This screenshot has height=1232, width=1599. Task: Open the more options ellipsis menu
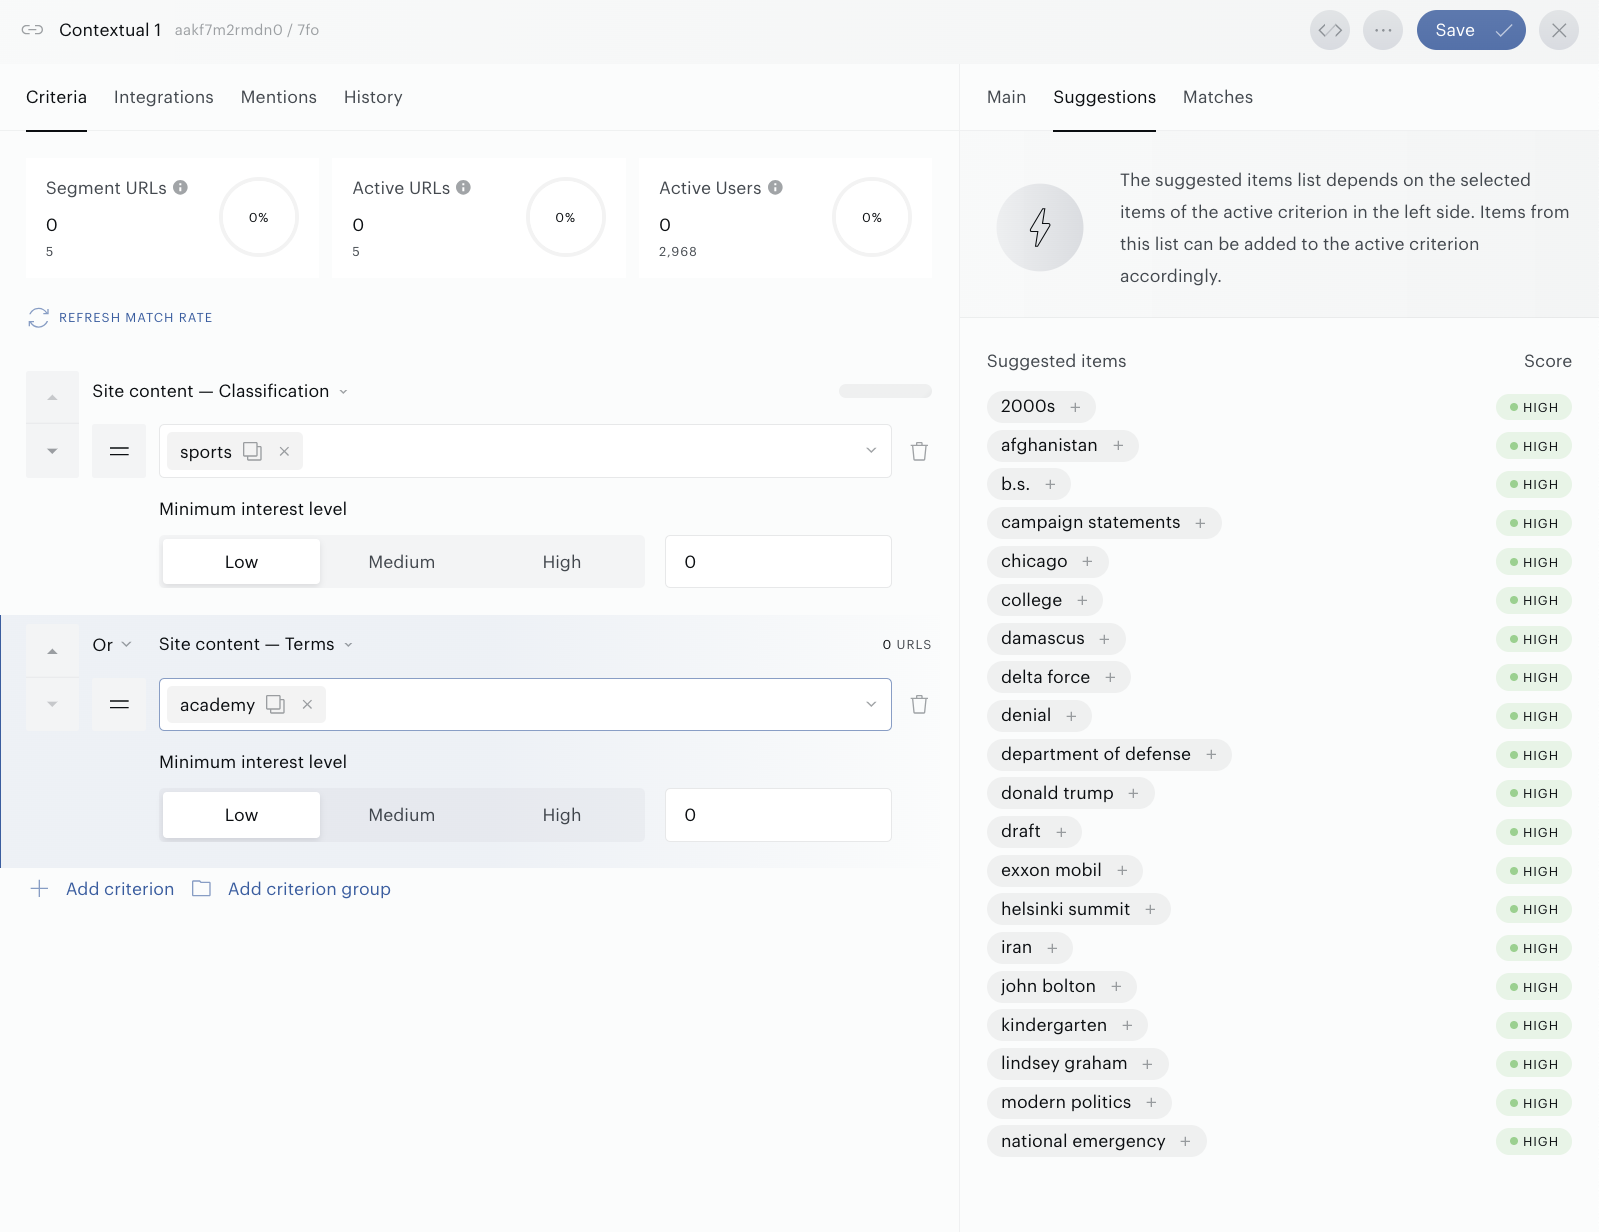pyautogui.click(x=1383, y=30)
